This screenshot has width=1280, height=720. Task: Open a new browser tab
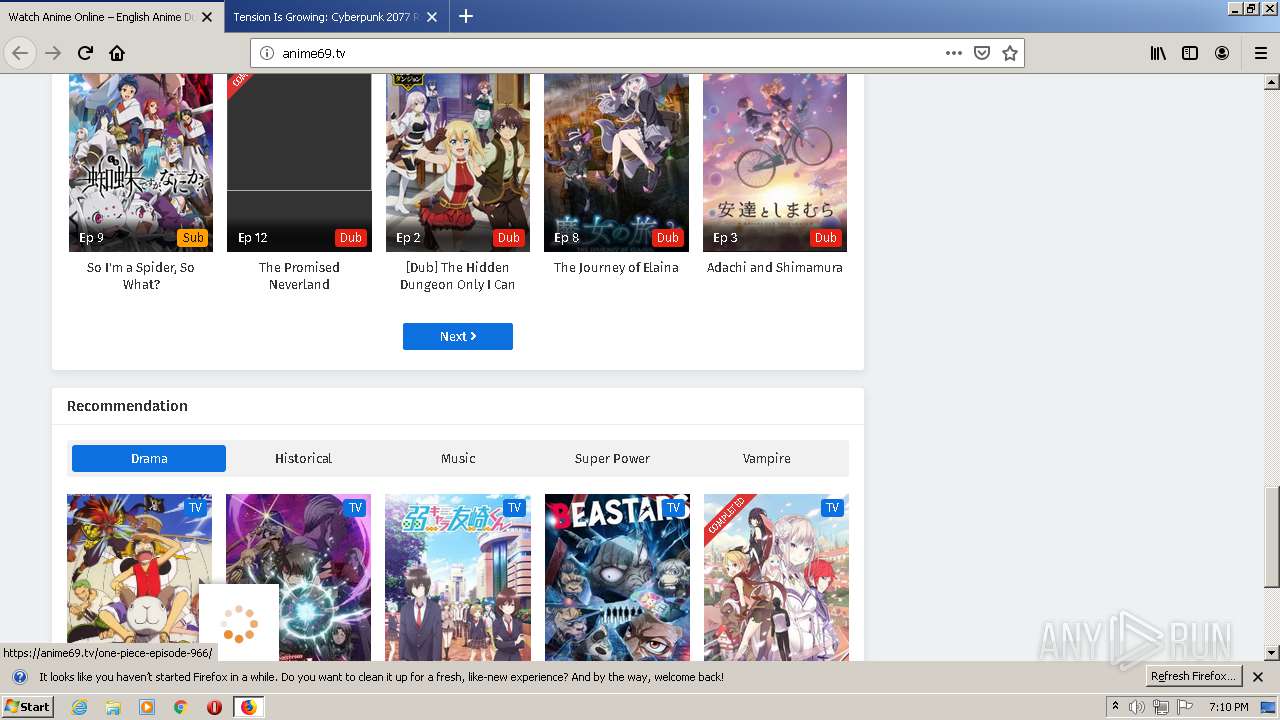(466, 16)
